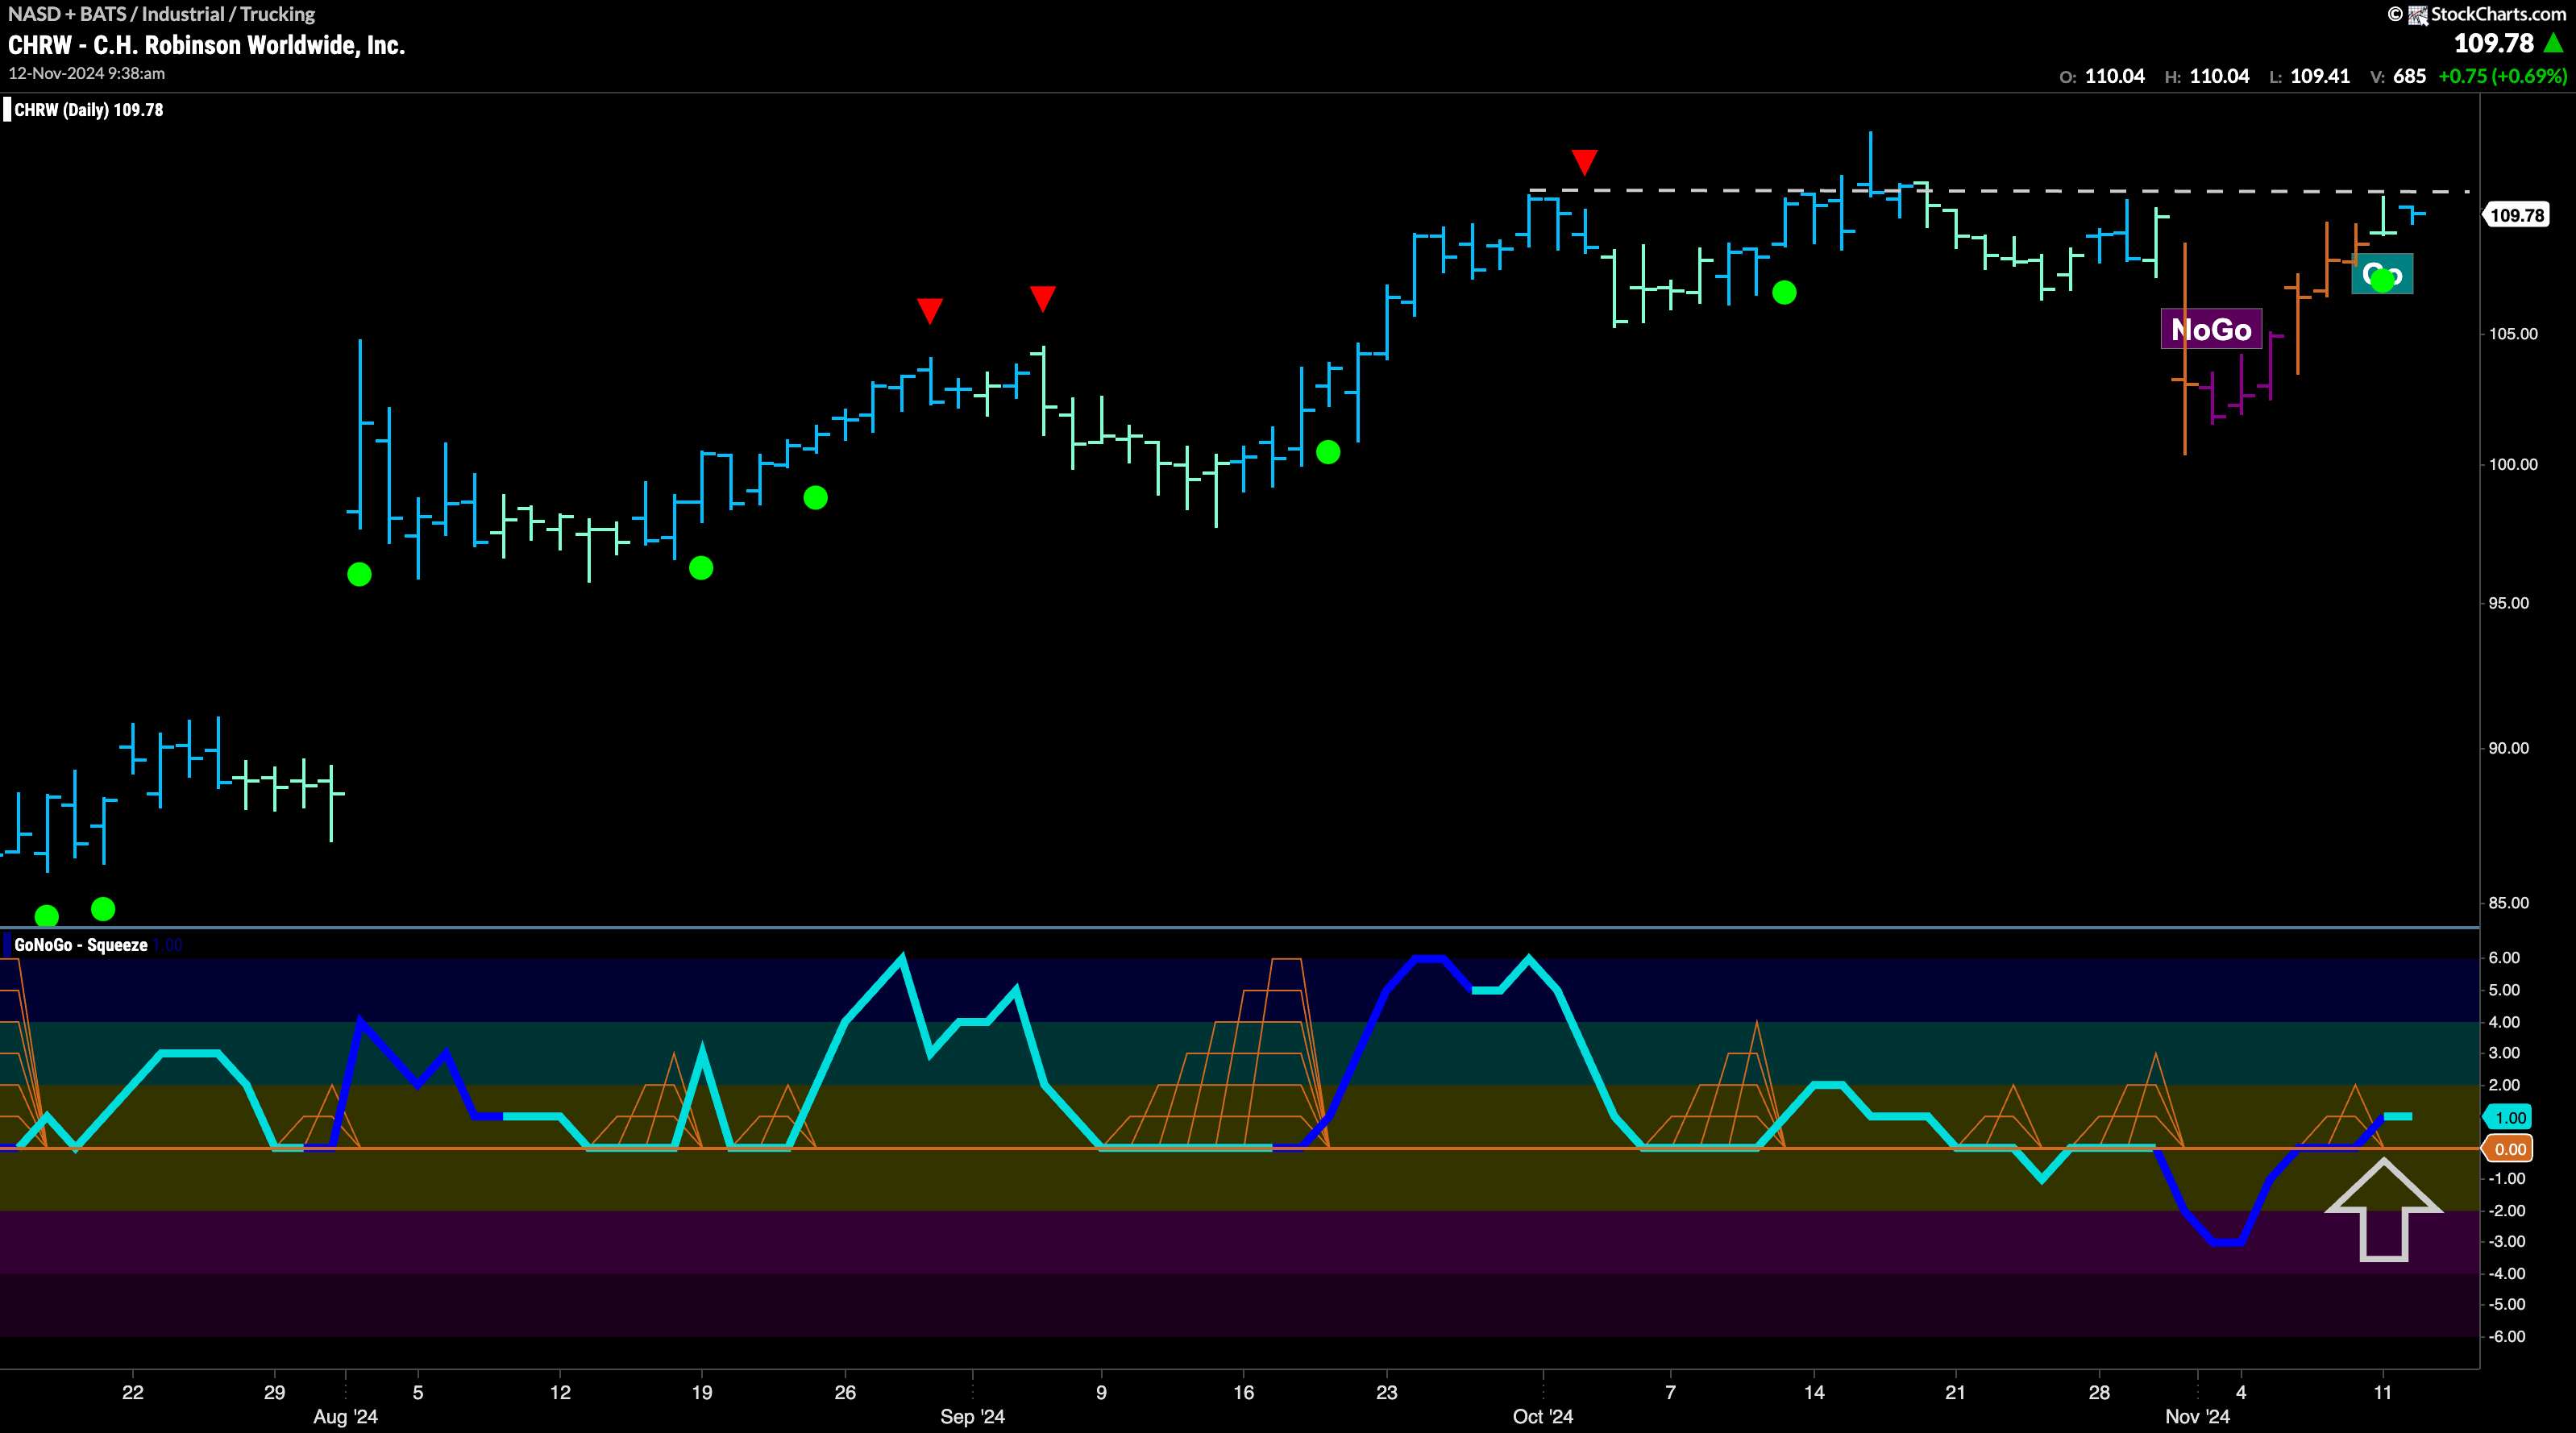Click the purple NoGo label on chart
This screenshot has height=1433, width=2576.
point(2211,329)
